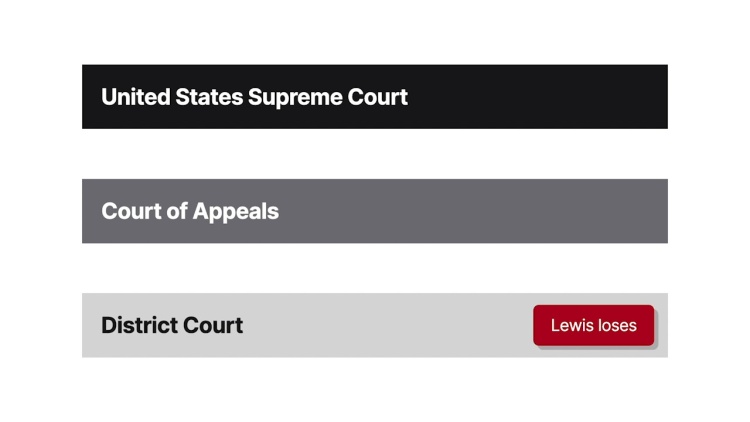
Task: Select the Court of Appeals bar
Action: coord(375,211)
